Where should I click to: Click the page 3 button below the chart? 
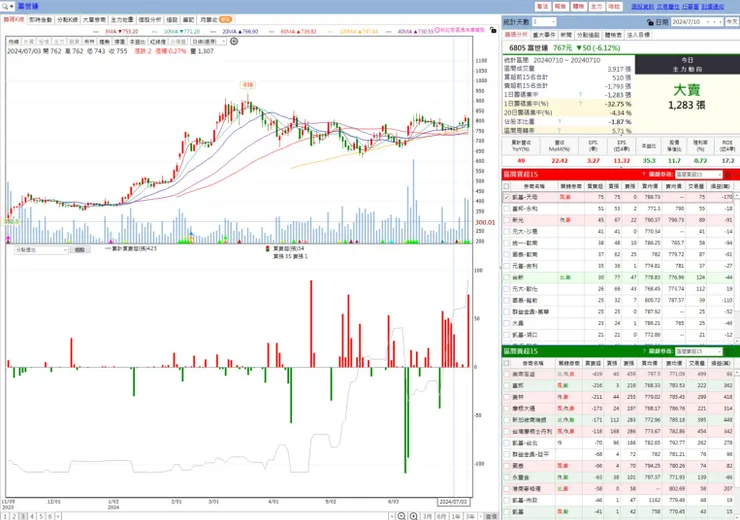pos(23,517)
